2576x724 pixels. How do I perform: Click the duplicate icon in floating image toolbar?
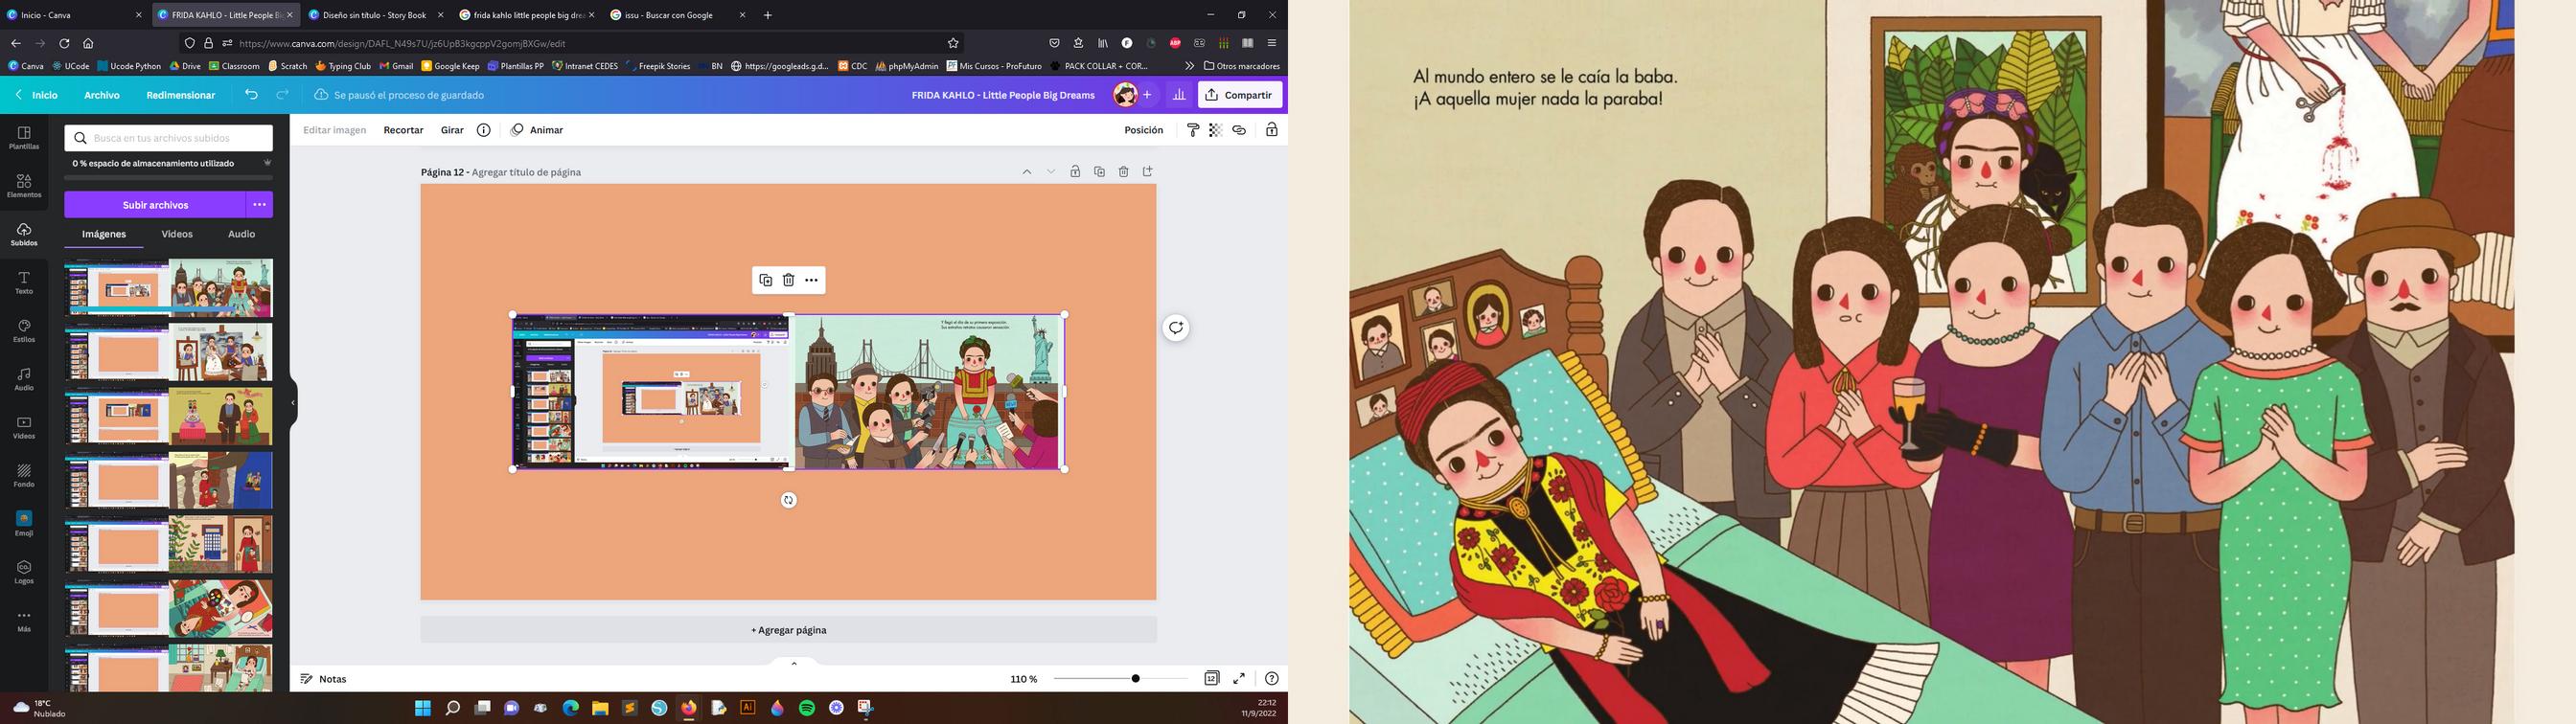point(766,280)
